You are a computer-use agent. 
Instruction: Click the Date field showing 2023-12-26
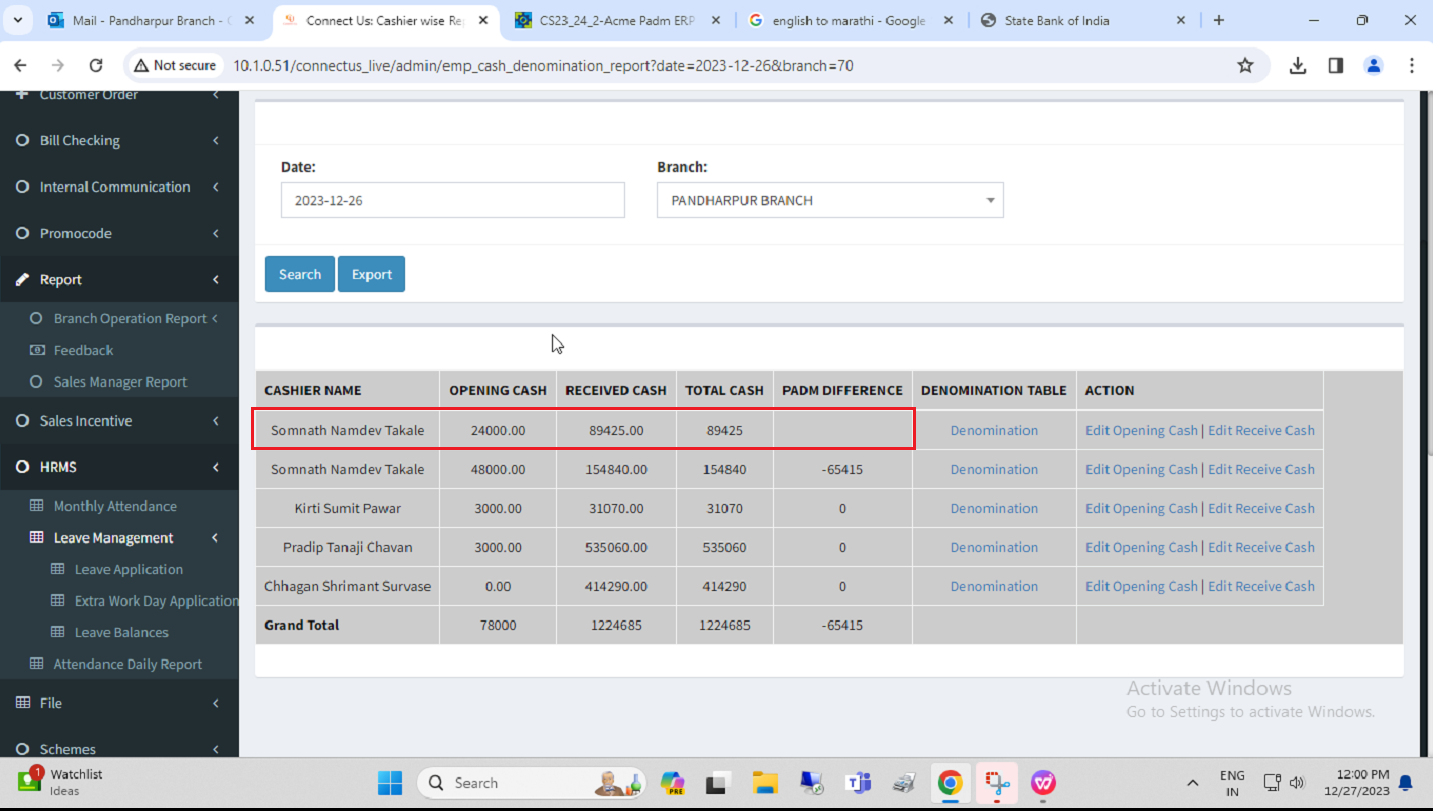tap(452, 200)
